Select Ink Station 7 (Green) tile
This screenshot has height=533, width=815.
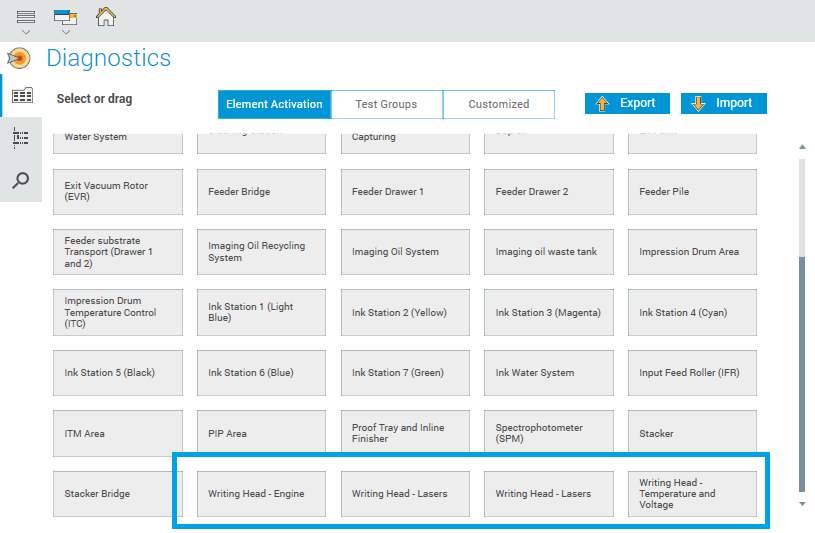coord(405,372)
